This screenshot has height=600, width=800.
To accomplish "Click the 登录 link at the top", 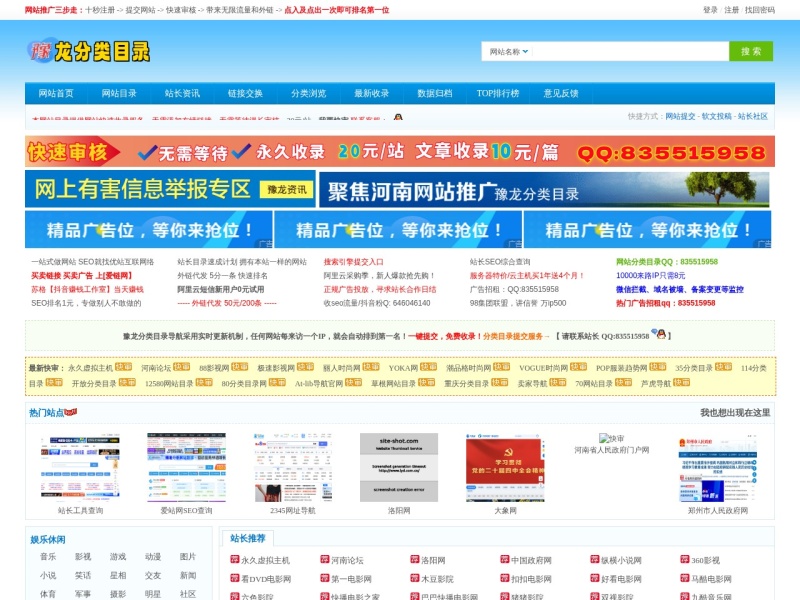I will (710, 10).
